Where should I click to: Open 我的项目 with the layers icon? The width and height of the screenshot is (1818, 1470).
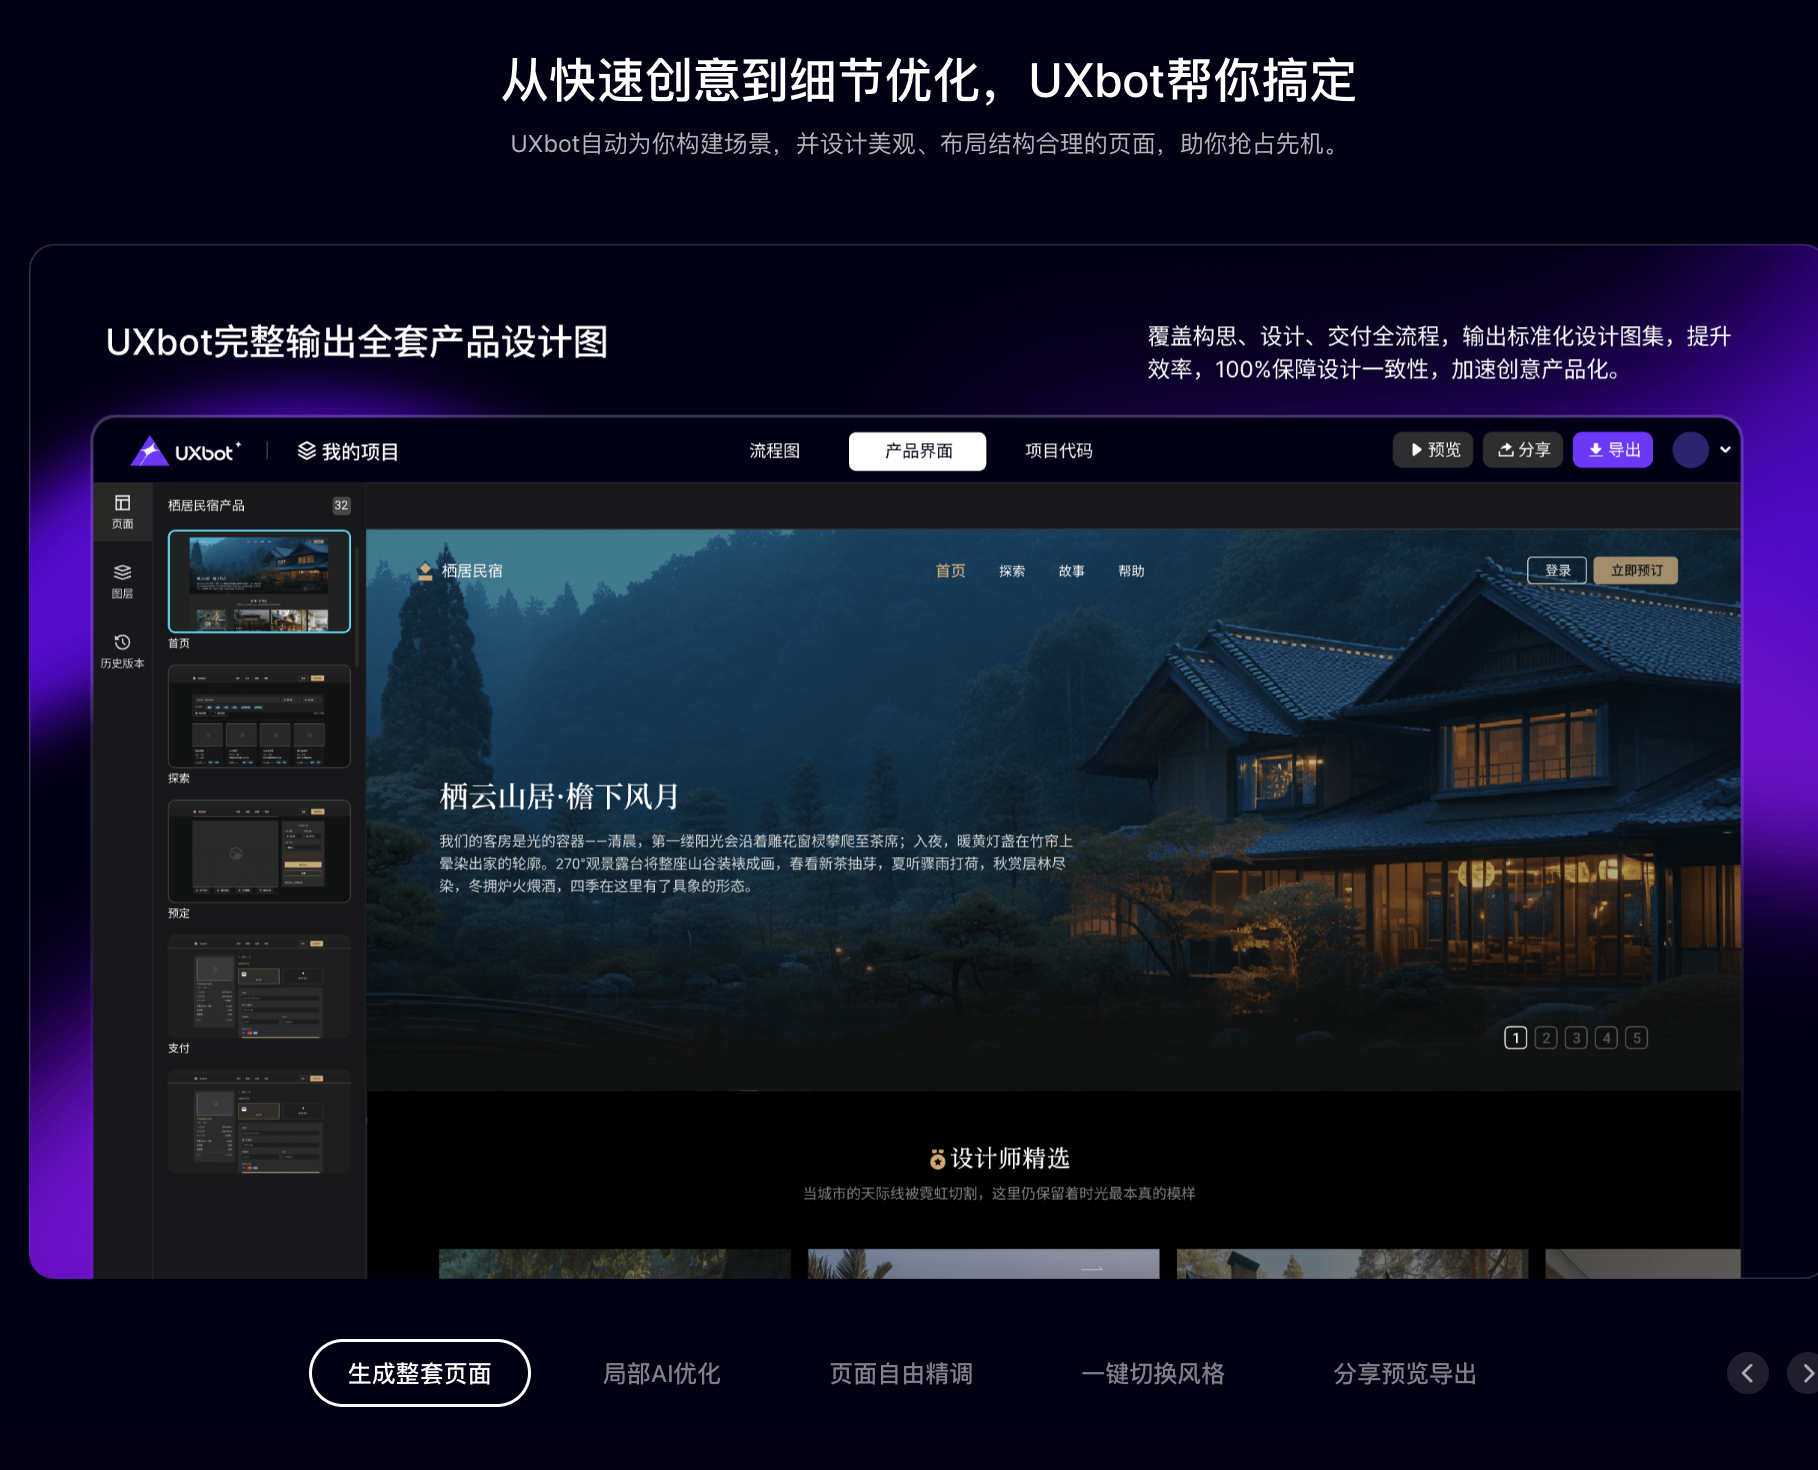coord(348,451)
